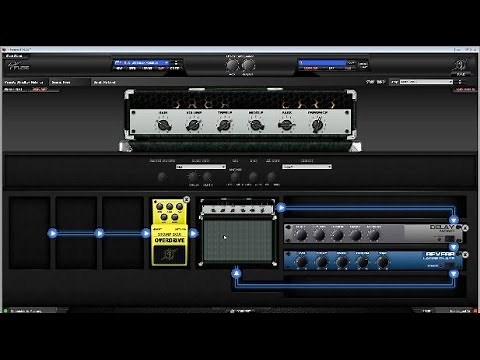This screenshot has width=480, height=360.
Task: Open the left dropdown in the advanced amp panel
Action: point(201,167)
